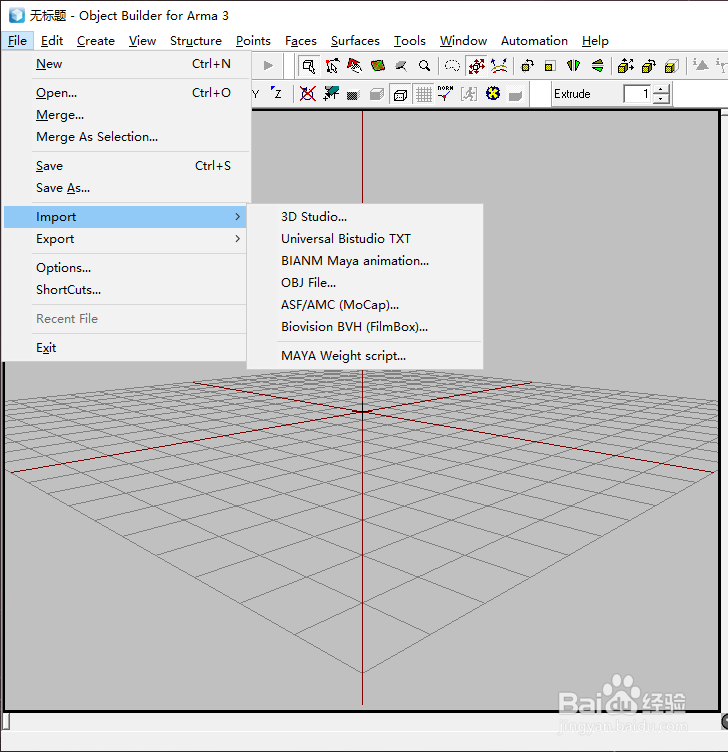Increase the Extrude value with the up arrow
The height and width of the screenshot is (752, 728).
pos(661,89)
